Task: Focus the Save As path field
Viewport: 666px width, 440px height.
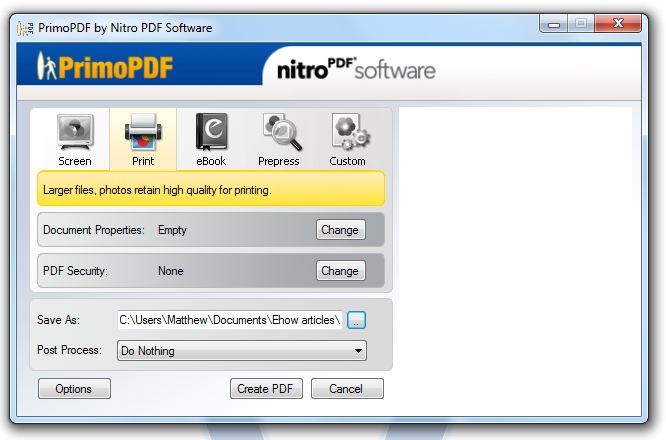Action: 230,320
